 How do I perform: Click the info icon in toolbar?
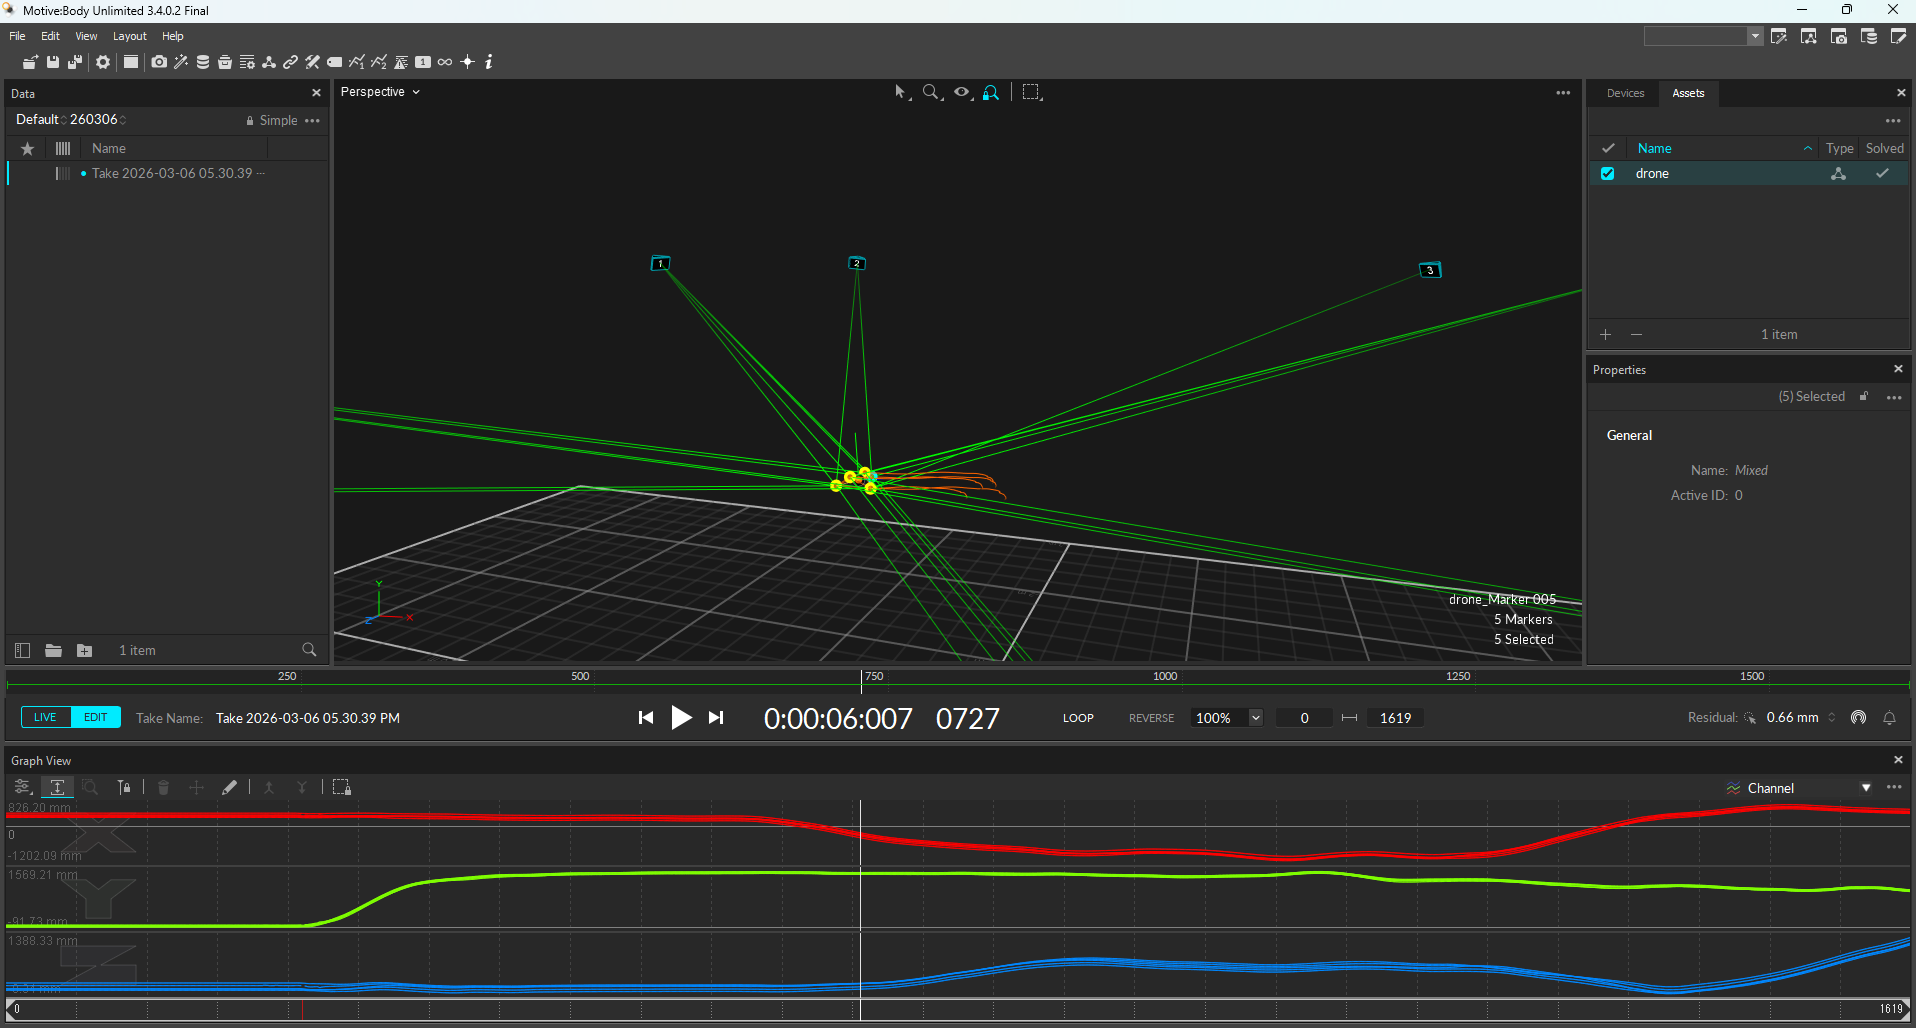(x=489, y=62)
